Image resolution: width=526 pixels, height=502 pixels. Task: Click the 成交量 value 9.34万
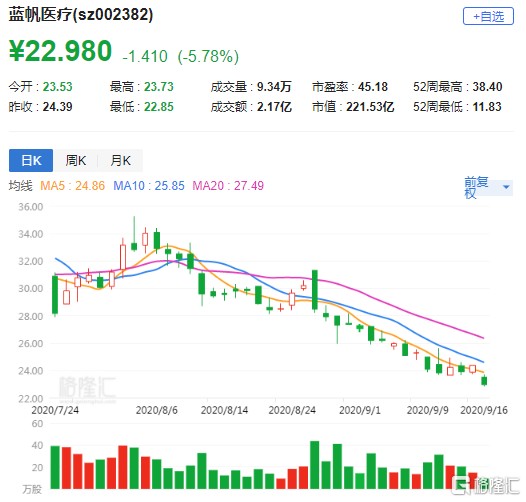click(x=274, y=87)
